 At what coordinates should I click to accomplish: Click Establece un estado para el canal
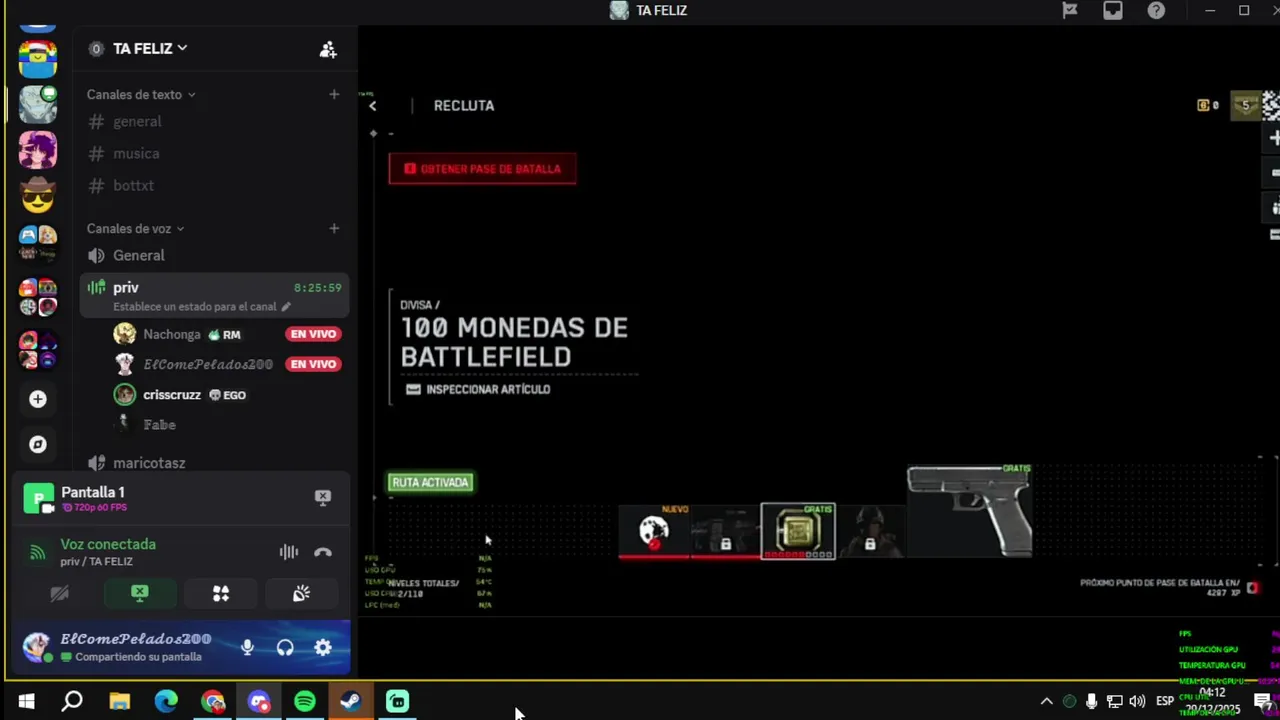(x=201, y=307)
